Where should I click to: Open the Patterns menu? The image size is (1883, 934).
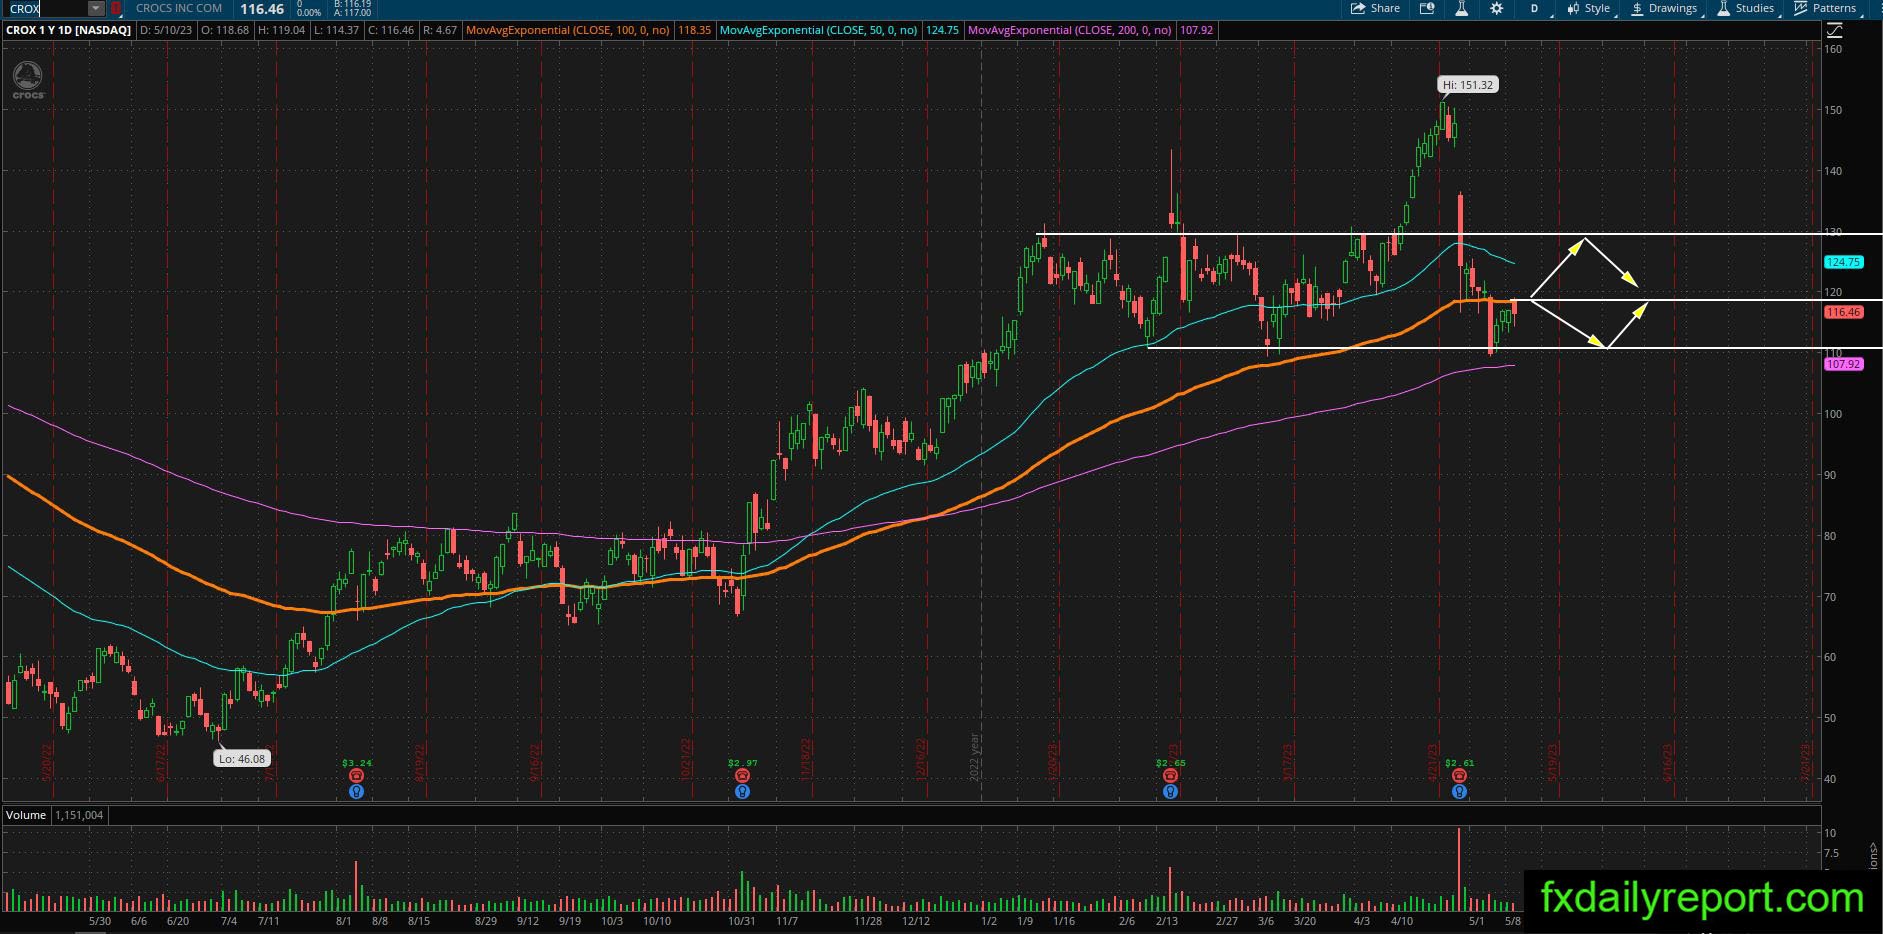pyautogui.click(x=1826, y=8)
